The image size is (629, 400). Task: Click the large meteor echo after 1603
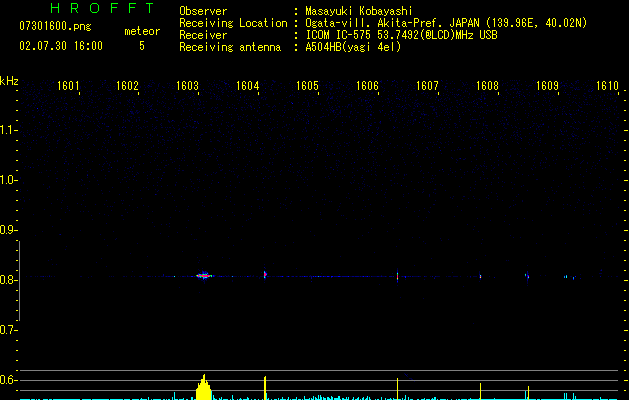[x=204, y=276]
